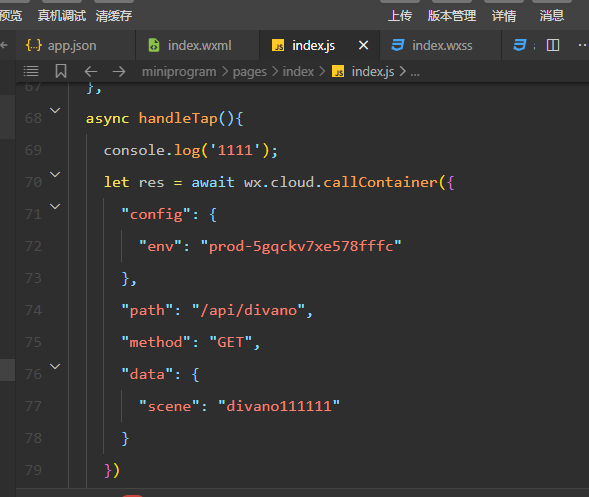Viewport: 589px width, 497px height.
Task: Click the 上传 upload button
Action: (x=400, y=16)
